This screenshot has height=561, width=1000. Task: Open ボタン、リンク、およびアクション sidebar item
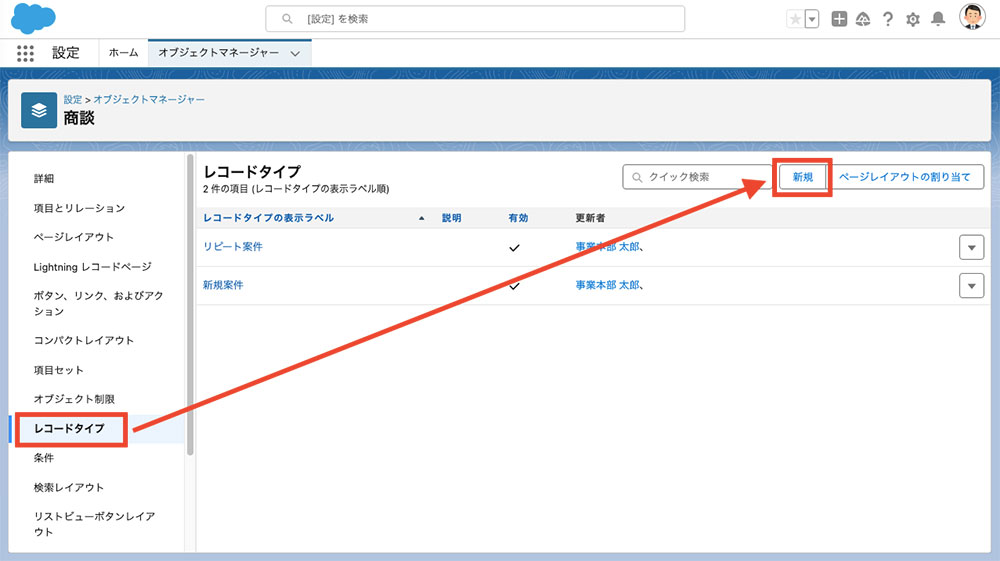click(x=98, y=303)
